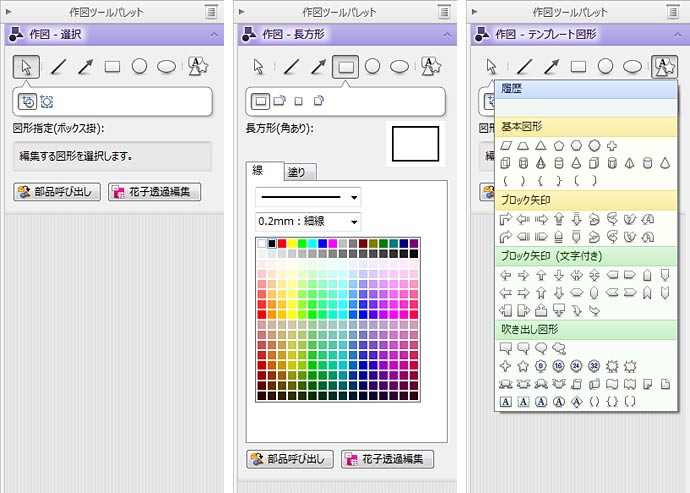690x493 pixels.
Task: Pick the ellipse tool in 作図 - 選択 panel
Action: click(x=167, y=67)
